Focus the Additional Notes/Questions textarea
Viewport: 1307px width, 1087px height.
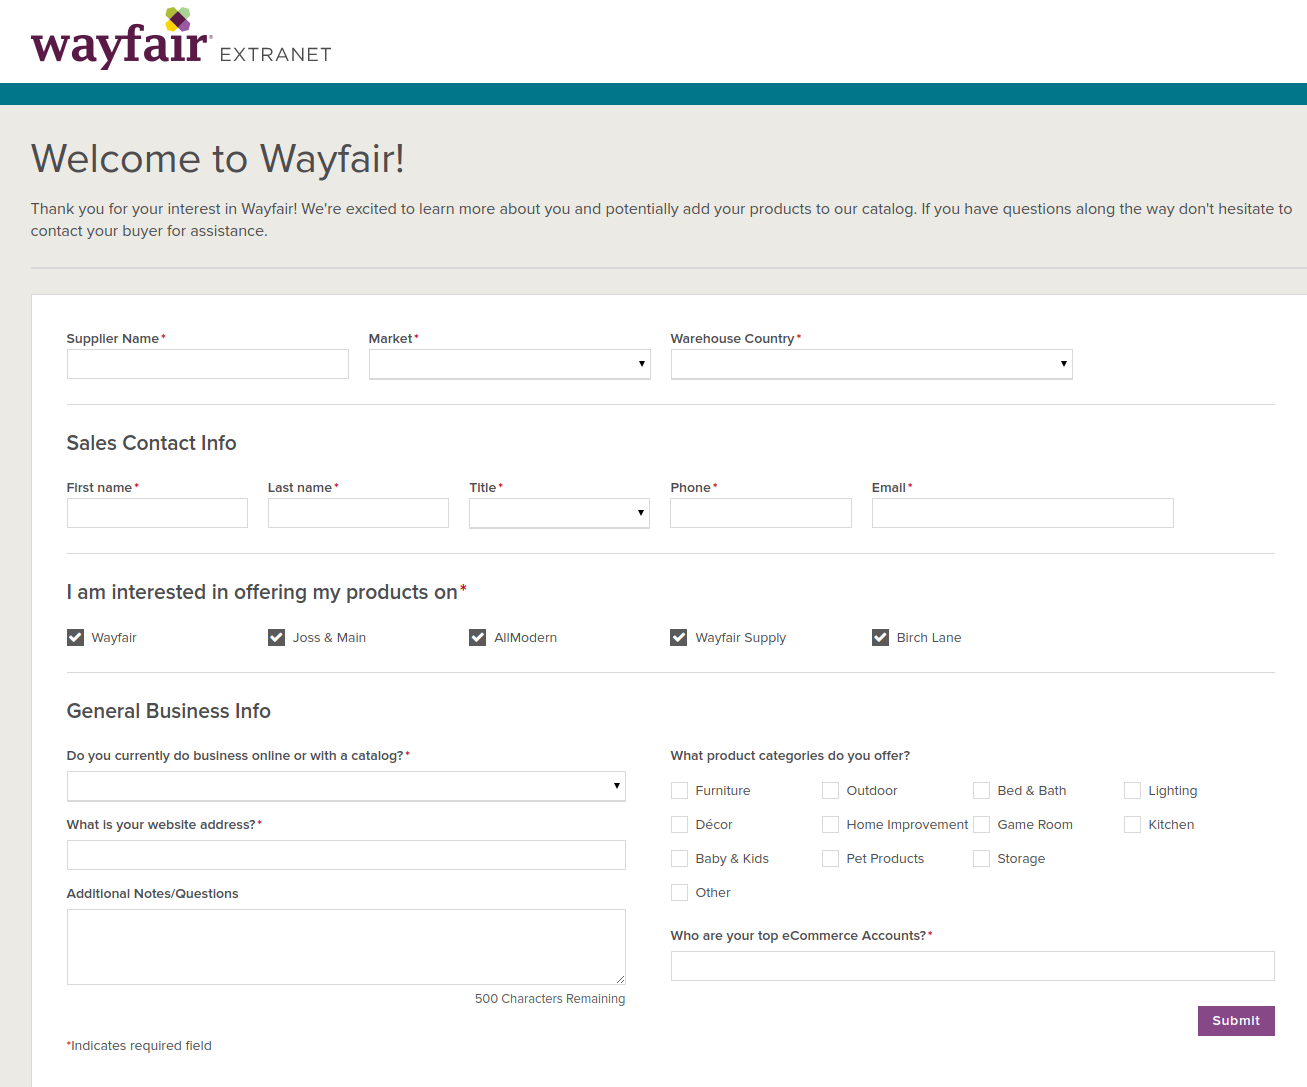click(346, 947)
